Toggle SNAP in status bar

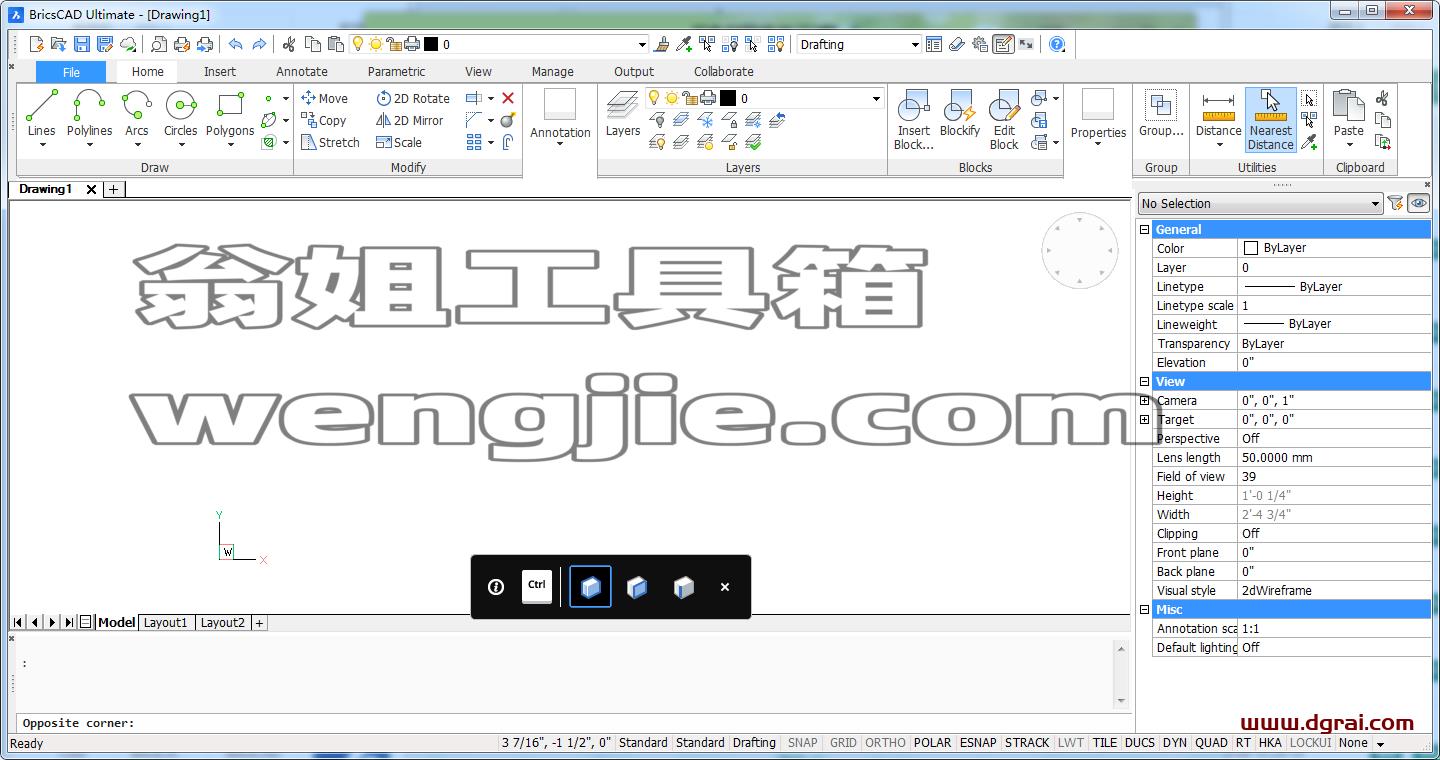(802, 743)
